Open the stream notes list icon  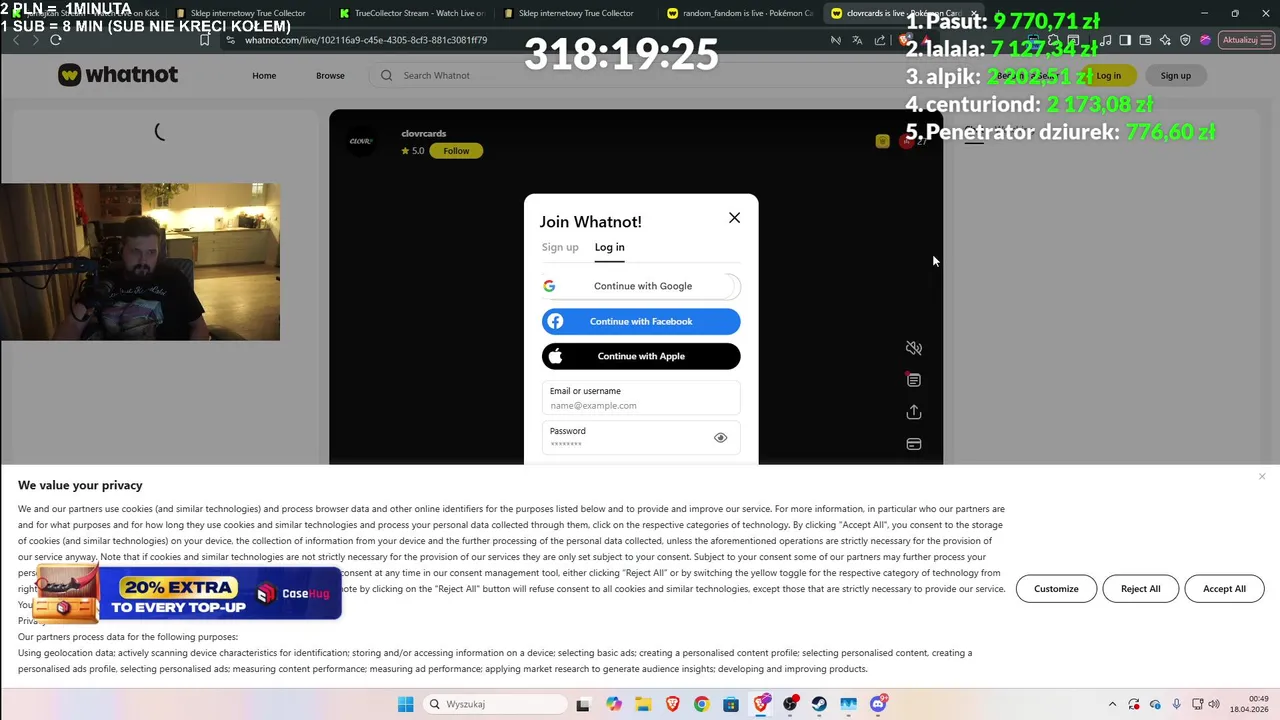click(913, 380)
